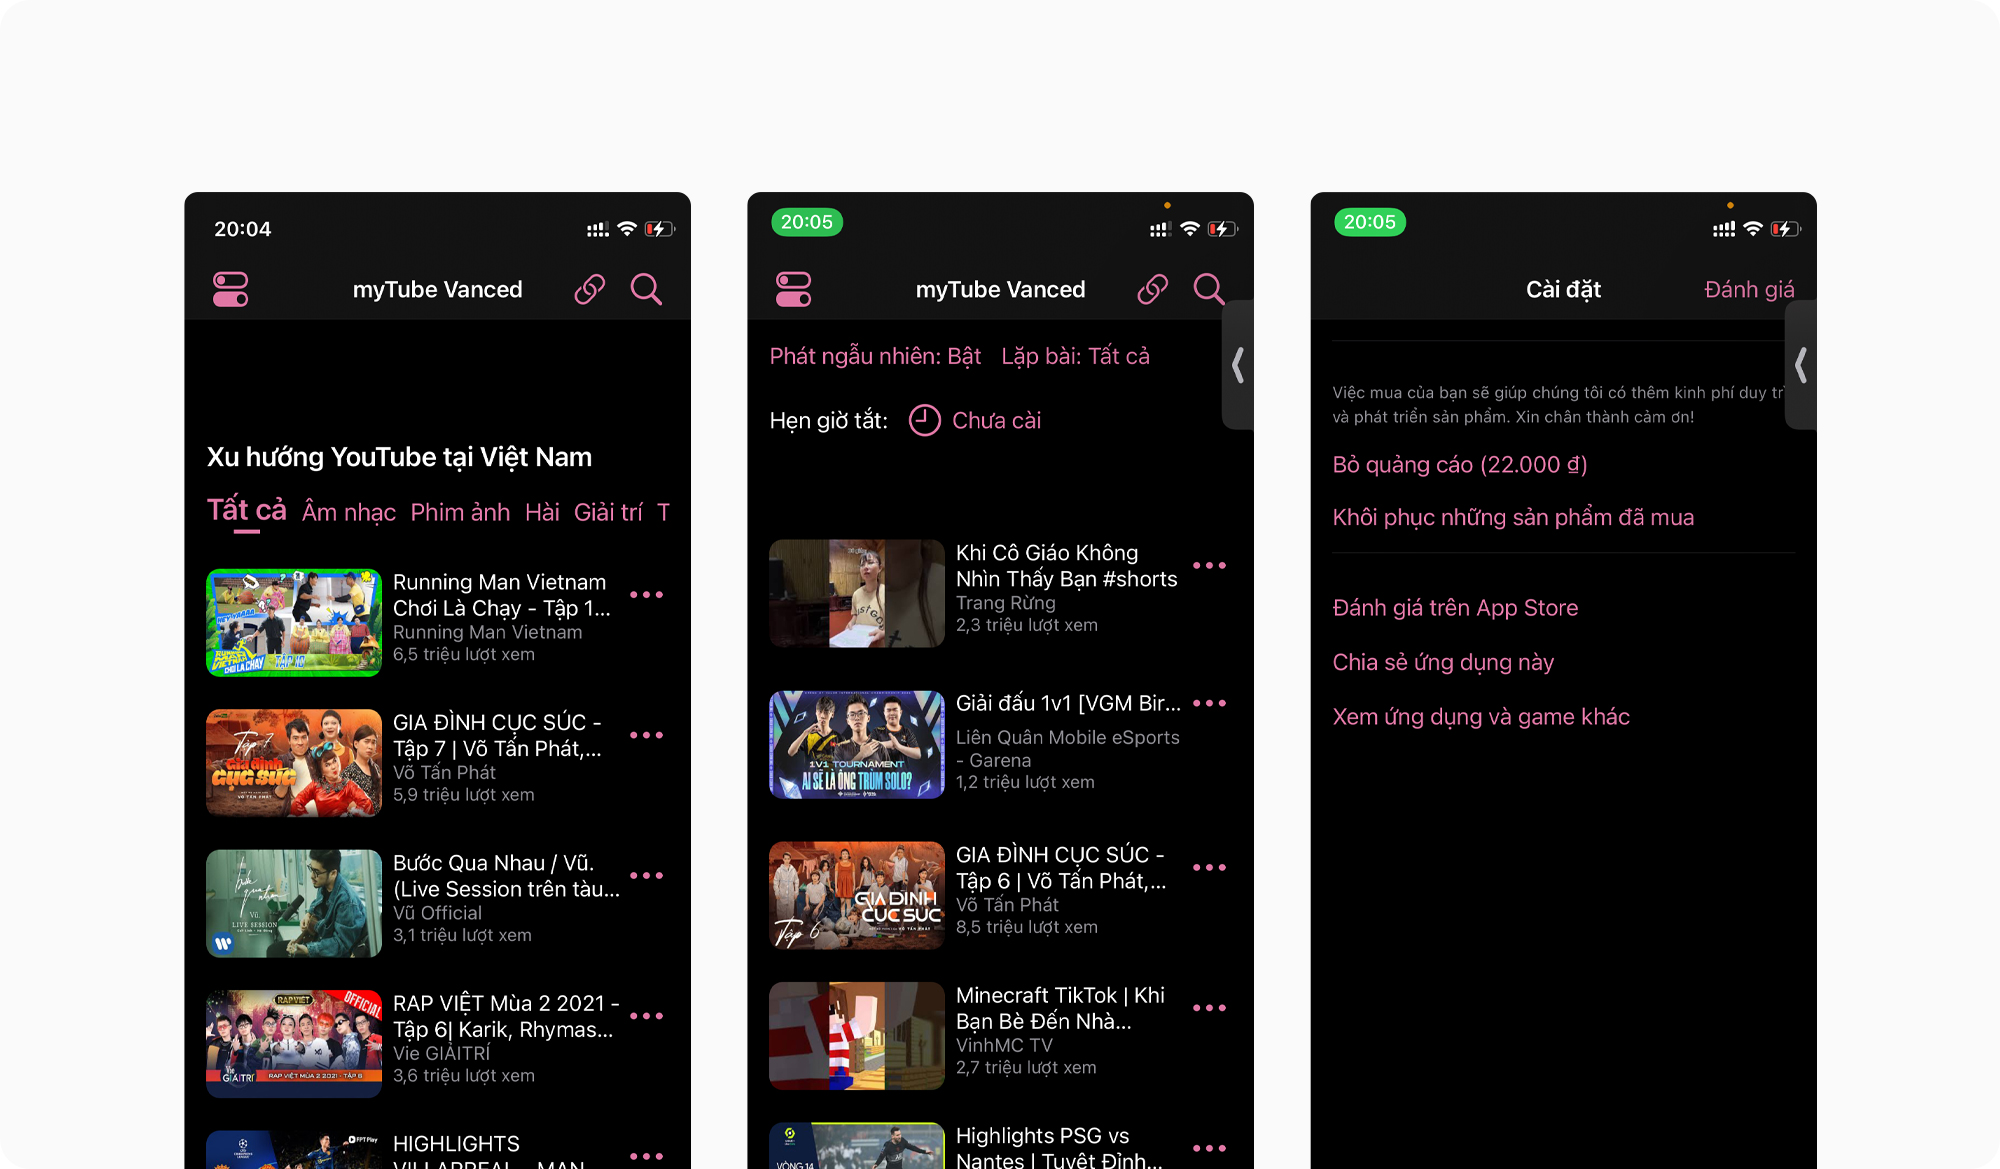Open RAP VIỆT Mùa 2 thumbnail
Viewport: 2000px width, 1169px height.
(x=294, y=1044)
